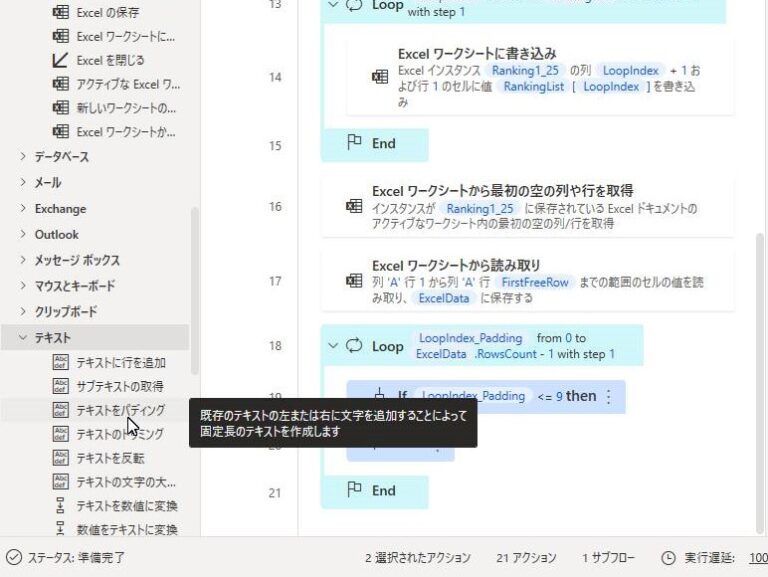Collapse the Loop block at step 18
The image size is (768, 577).
tap(333, 346)
